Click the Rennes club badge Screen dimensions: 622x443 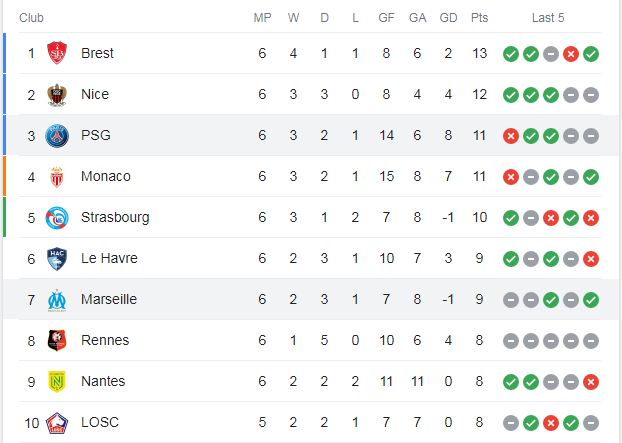(x=57, y=341)
